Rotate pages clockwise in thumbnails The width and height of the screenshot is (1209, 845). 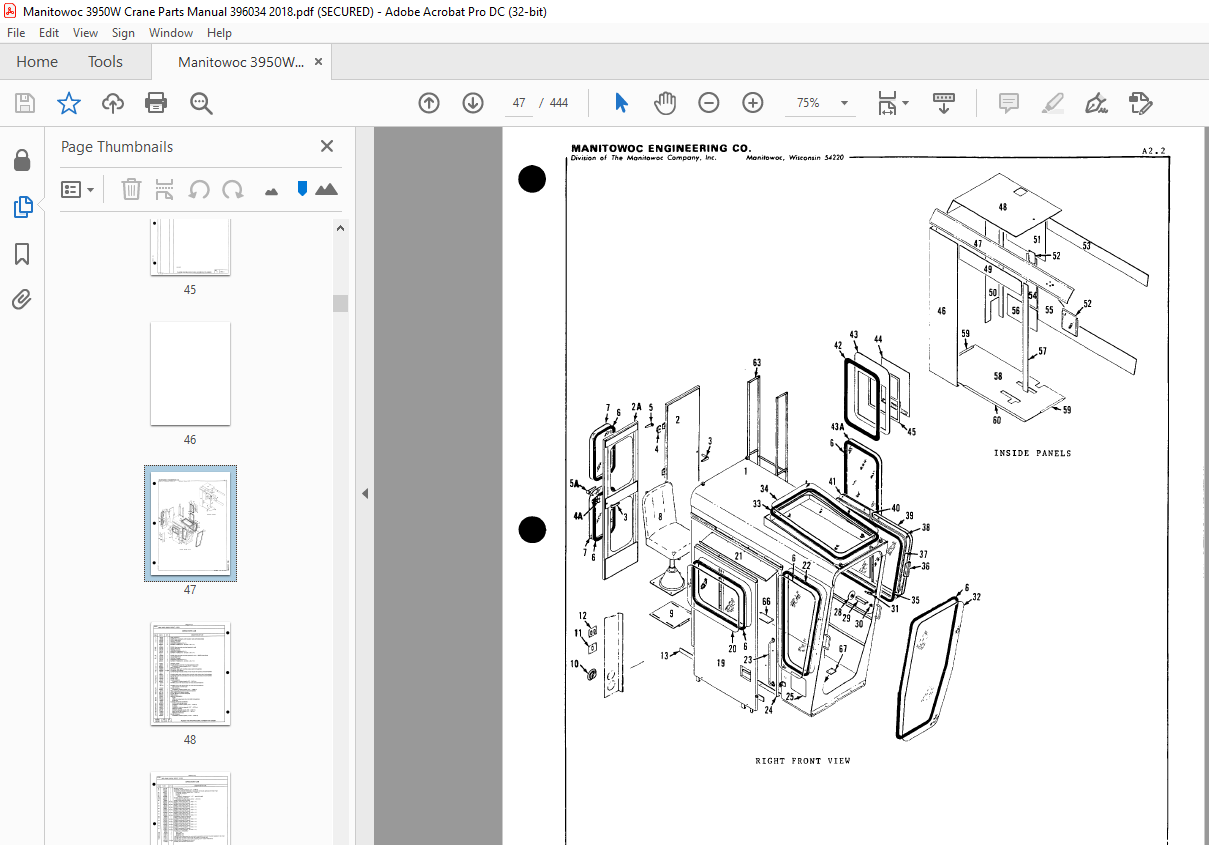(233, 189)
